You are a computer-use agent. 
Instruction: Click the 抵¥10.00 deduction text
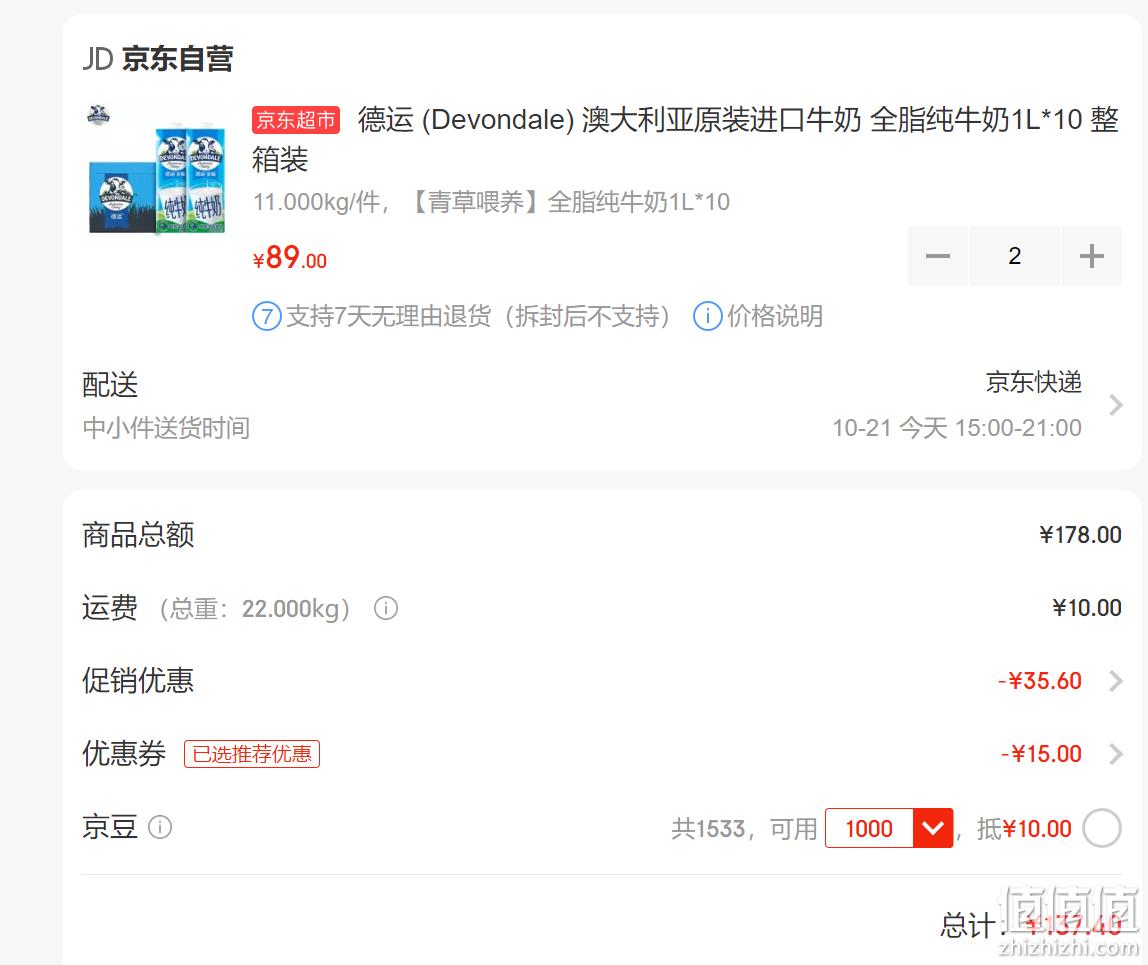pyautogui.click(x=1024, y=829)
